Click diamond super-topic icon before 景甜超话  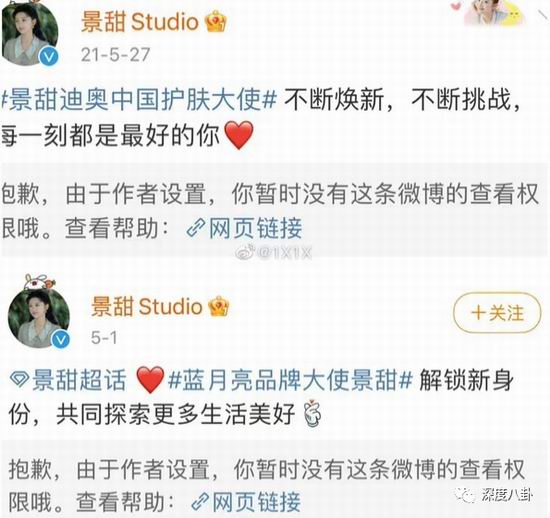[20, 380]
